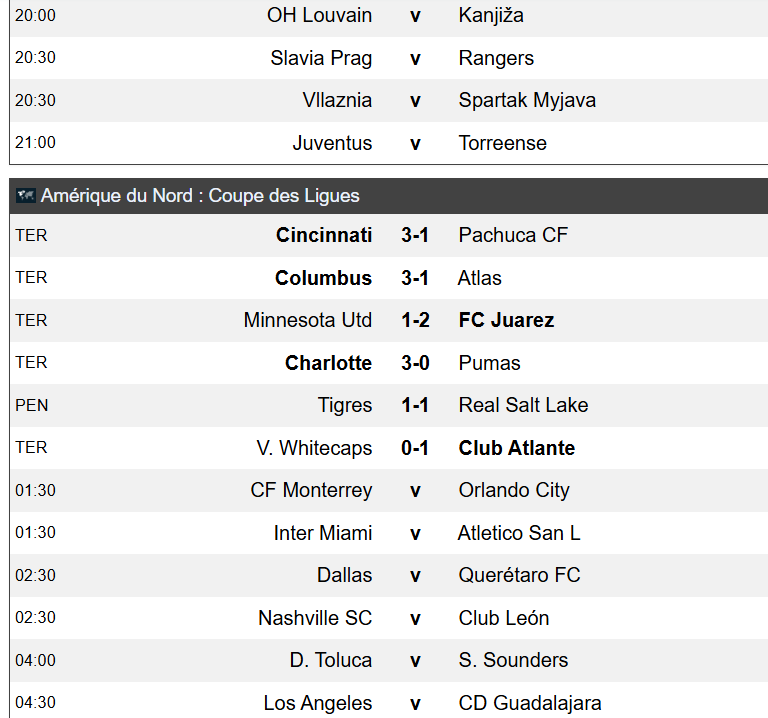Click the Tigres 1-1 score

click(415, 406)
